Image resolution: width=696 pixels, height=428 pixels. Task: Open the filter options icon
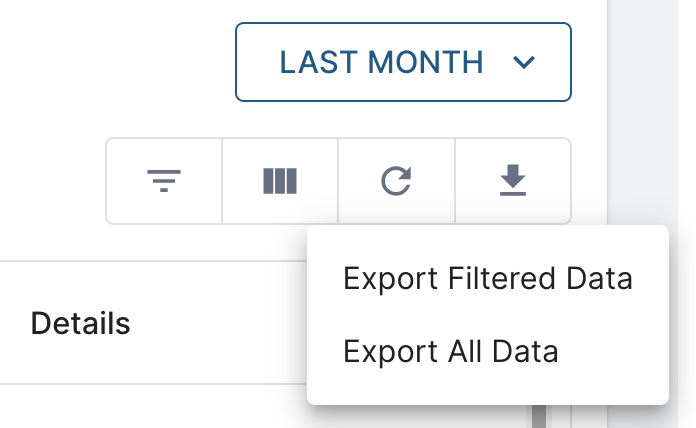pos(164,181)
